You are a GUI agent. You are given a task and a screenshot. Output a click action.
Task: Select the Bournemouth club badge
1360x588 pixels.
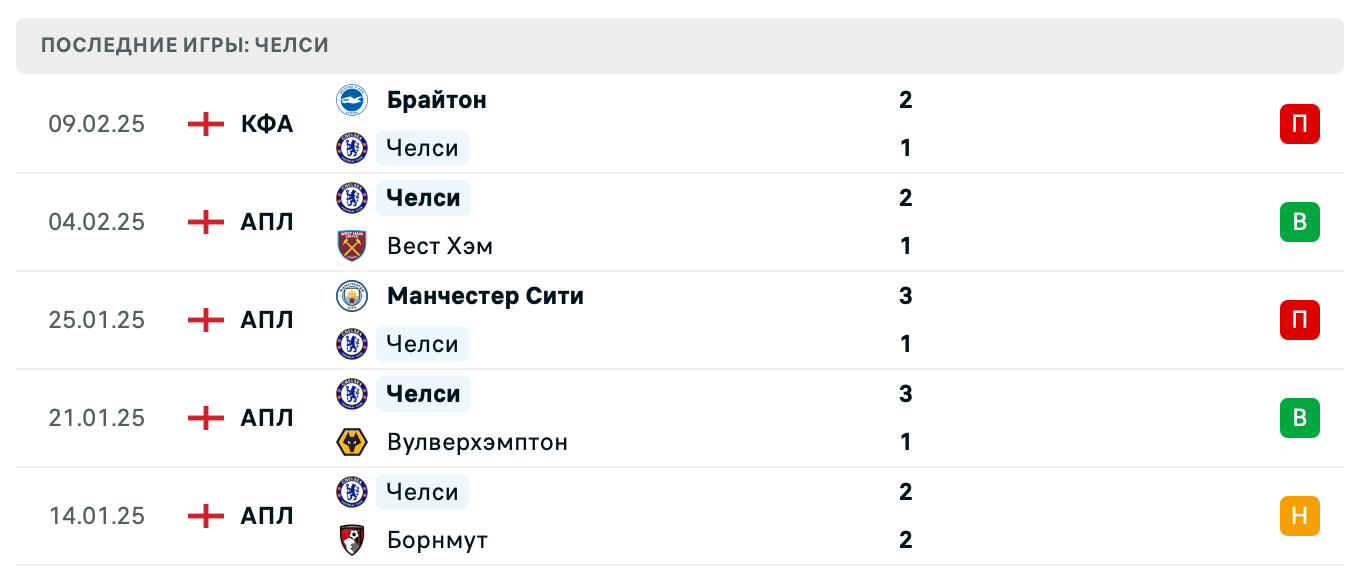click(352, 540)
